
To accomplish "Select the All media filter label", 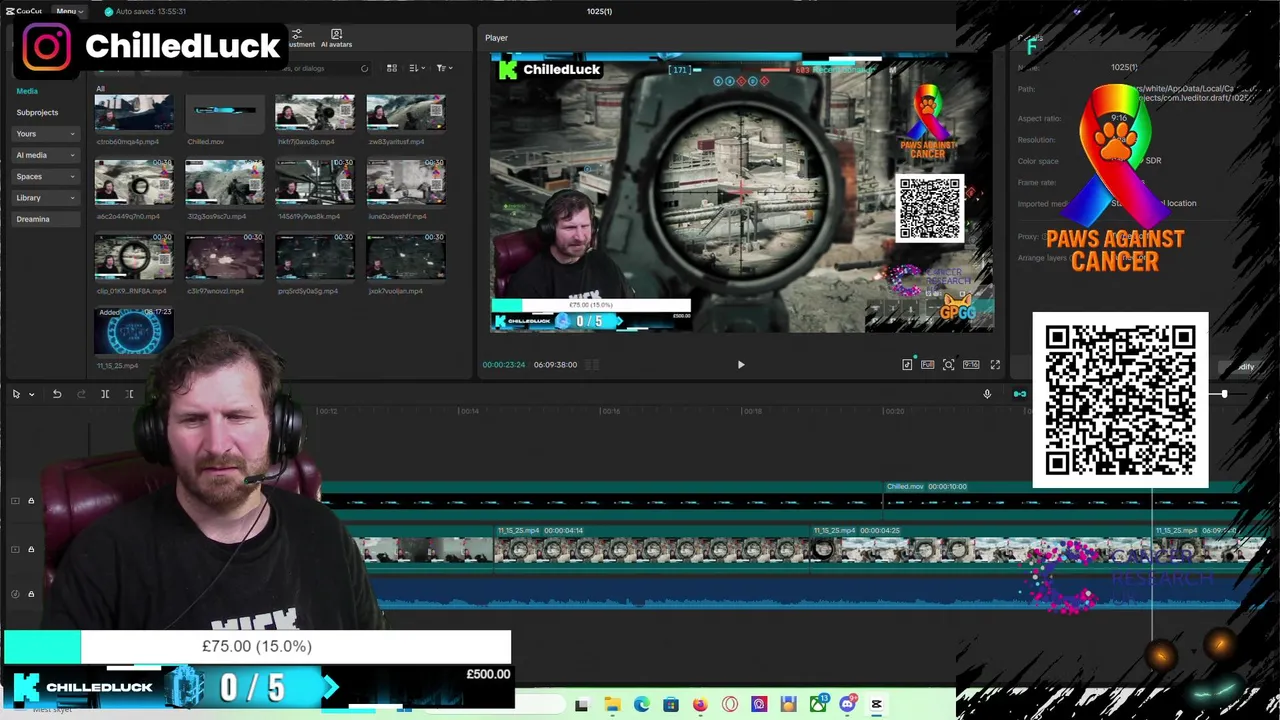I will click(x=100, y=89).
